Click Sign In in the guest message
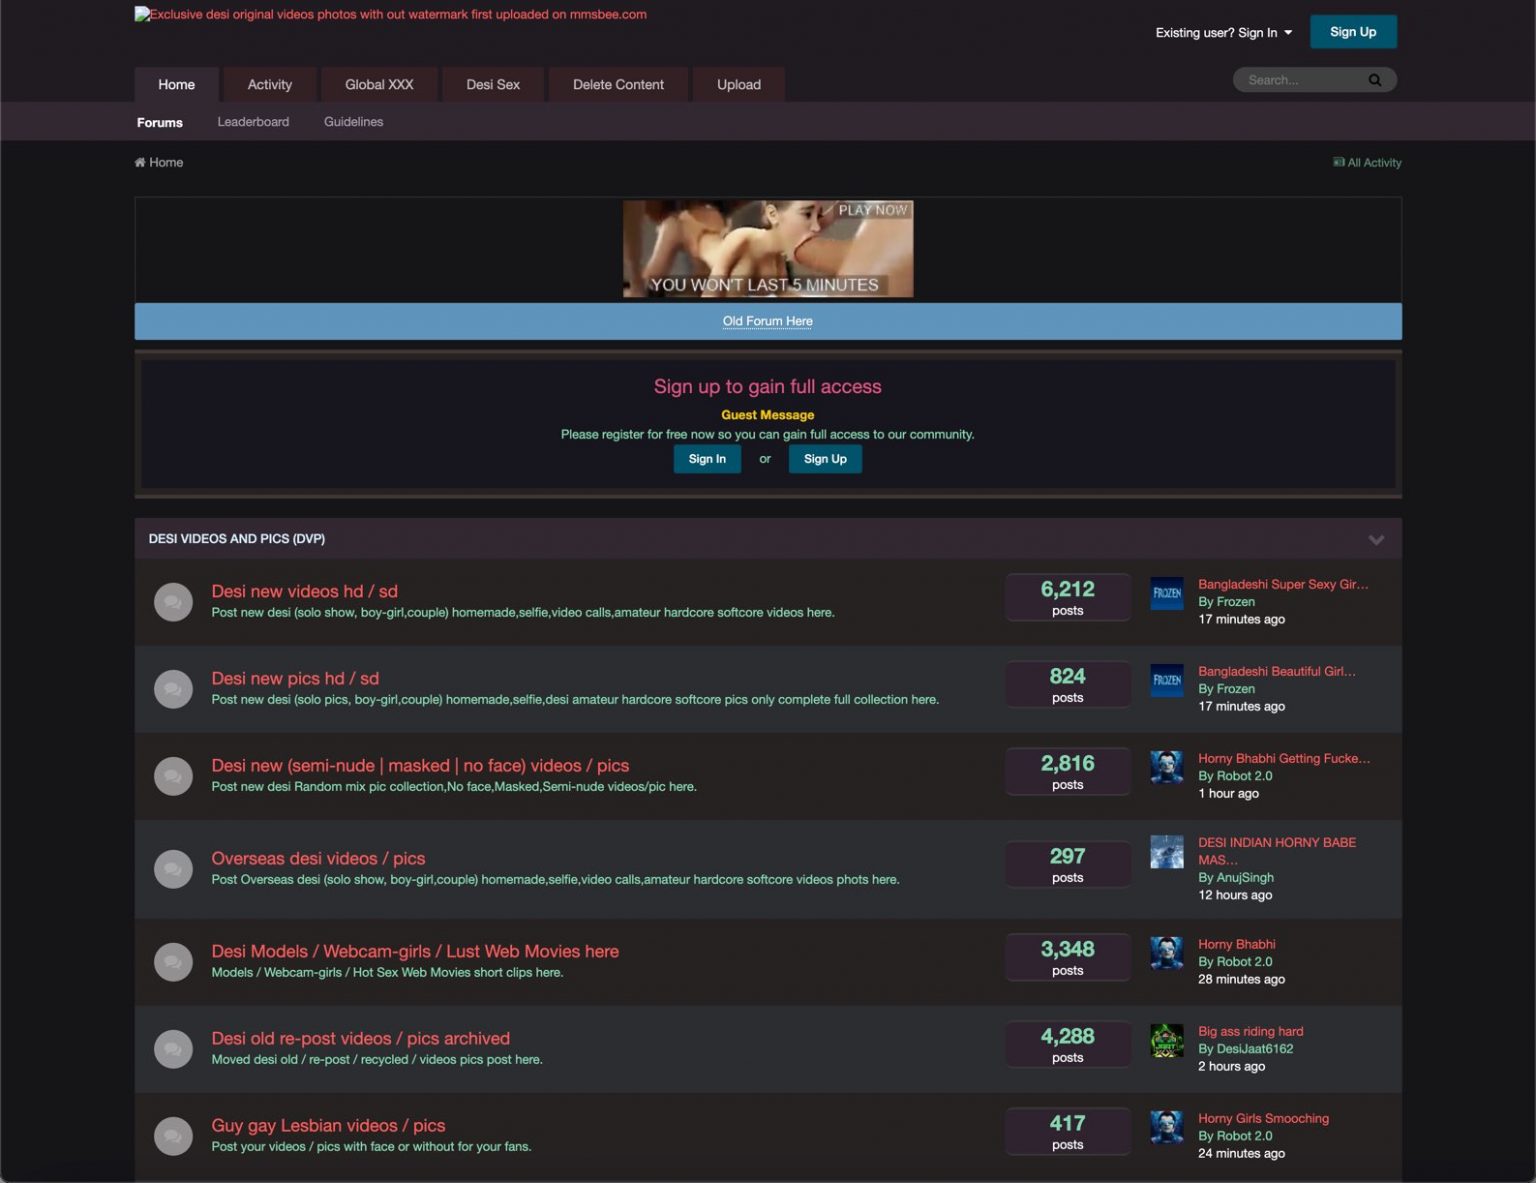The height and width of the screenshot is (1183, 1536). coord(707,459)
